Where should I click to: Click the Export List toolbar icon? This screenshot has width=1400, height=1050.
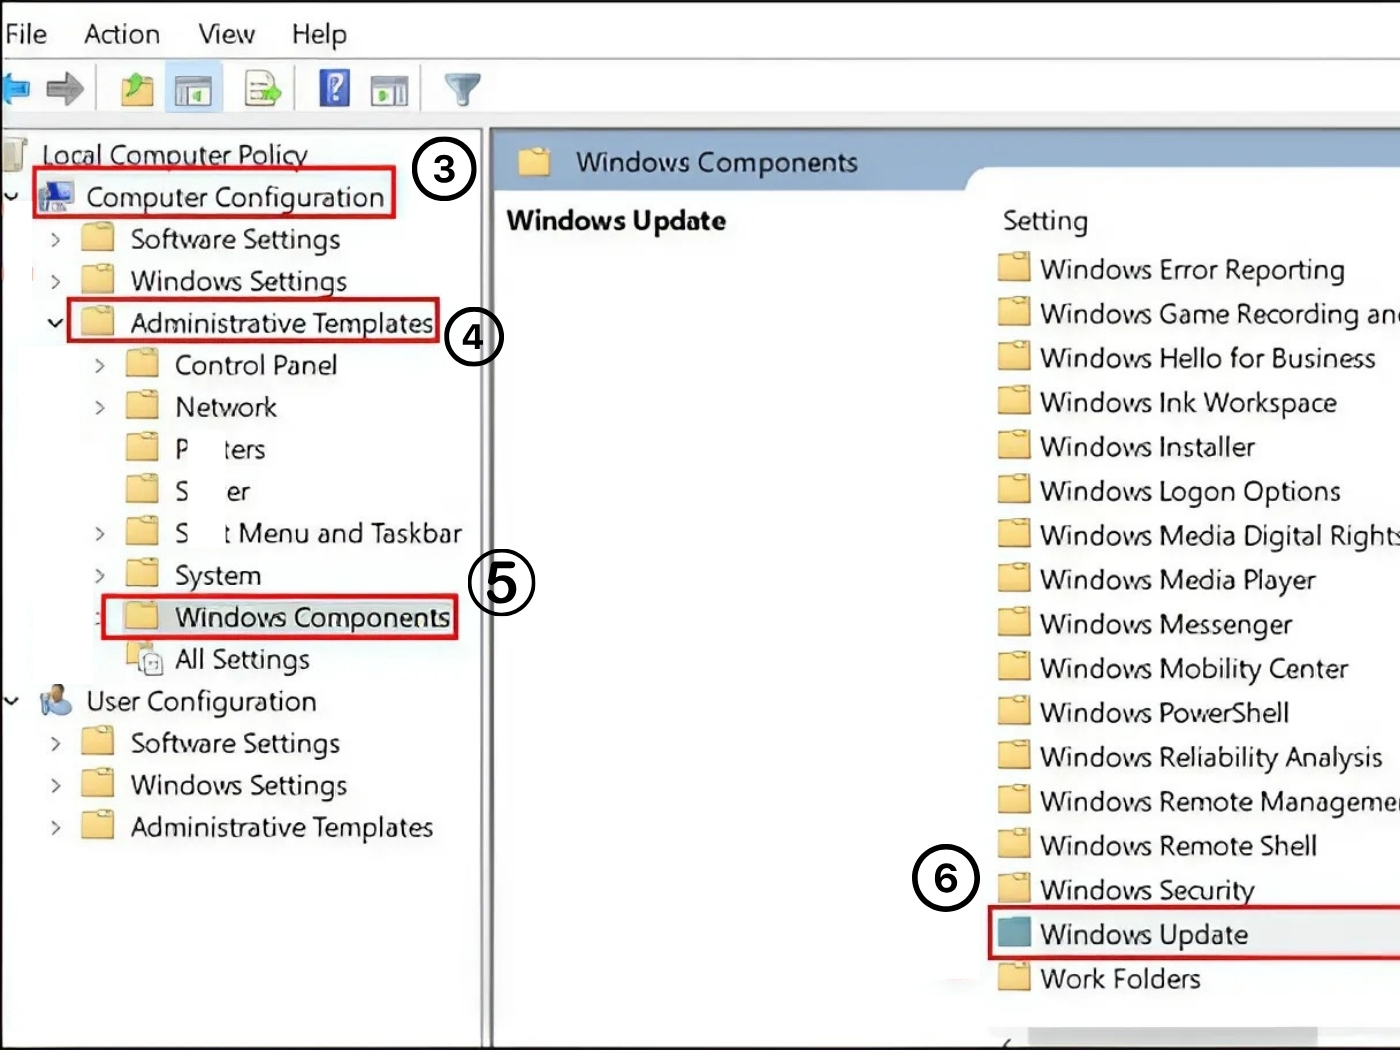(x=263, y=89)
